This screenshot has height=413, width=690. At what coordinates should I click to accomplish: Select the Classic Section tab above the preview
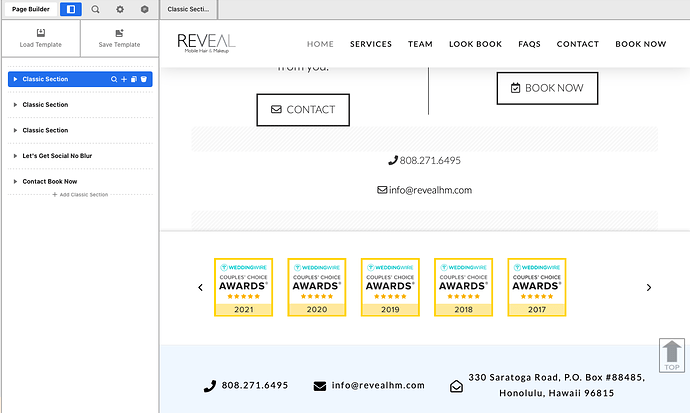tap(188, 9)
